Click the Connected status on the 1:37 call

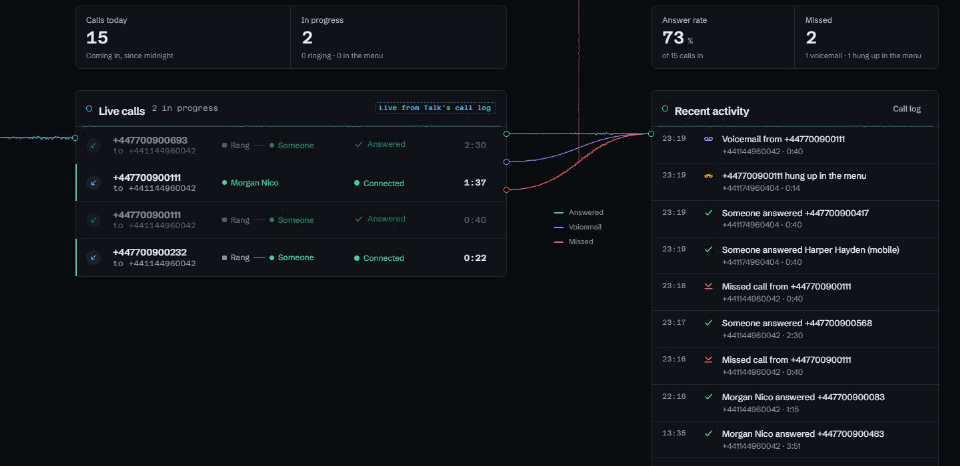(379, 183)
